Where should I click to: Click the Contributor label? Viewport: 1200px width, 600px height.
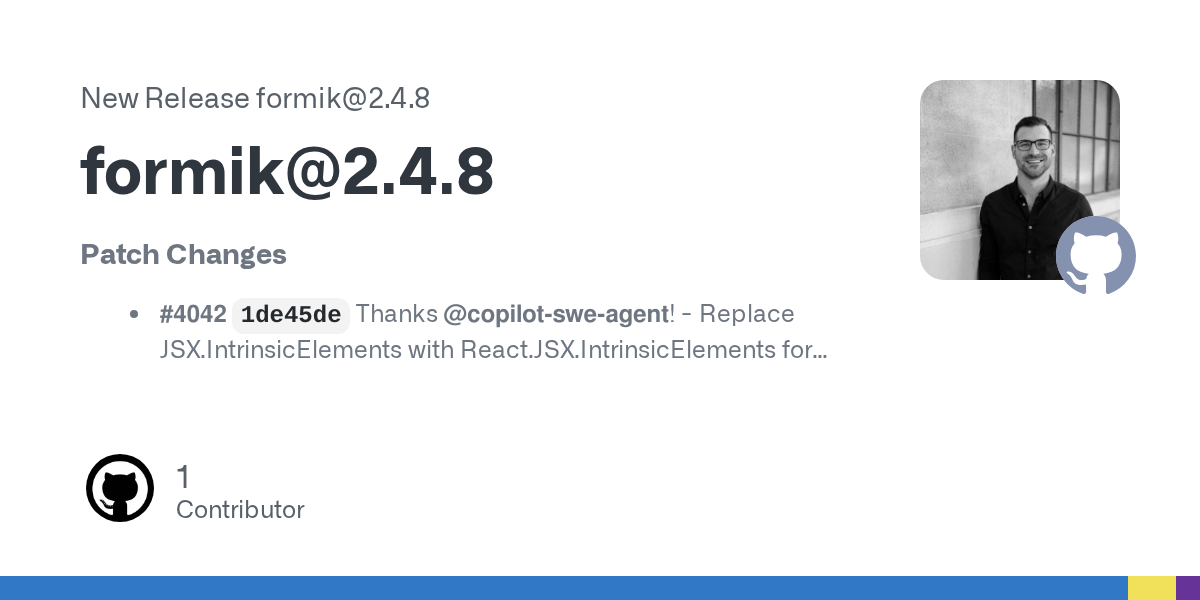pos(240,509)
